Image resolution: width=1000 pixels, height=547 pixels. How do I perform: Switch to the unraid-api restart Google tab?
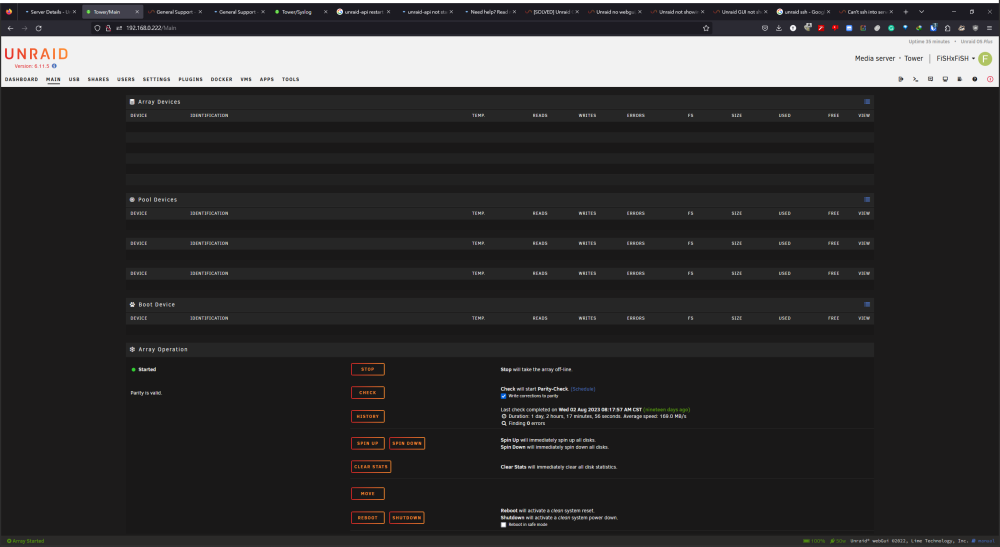363,11
